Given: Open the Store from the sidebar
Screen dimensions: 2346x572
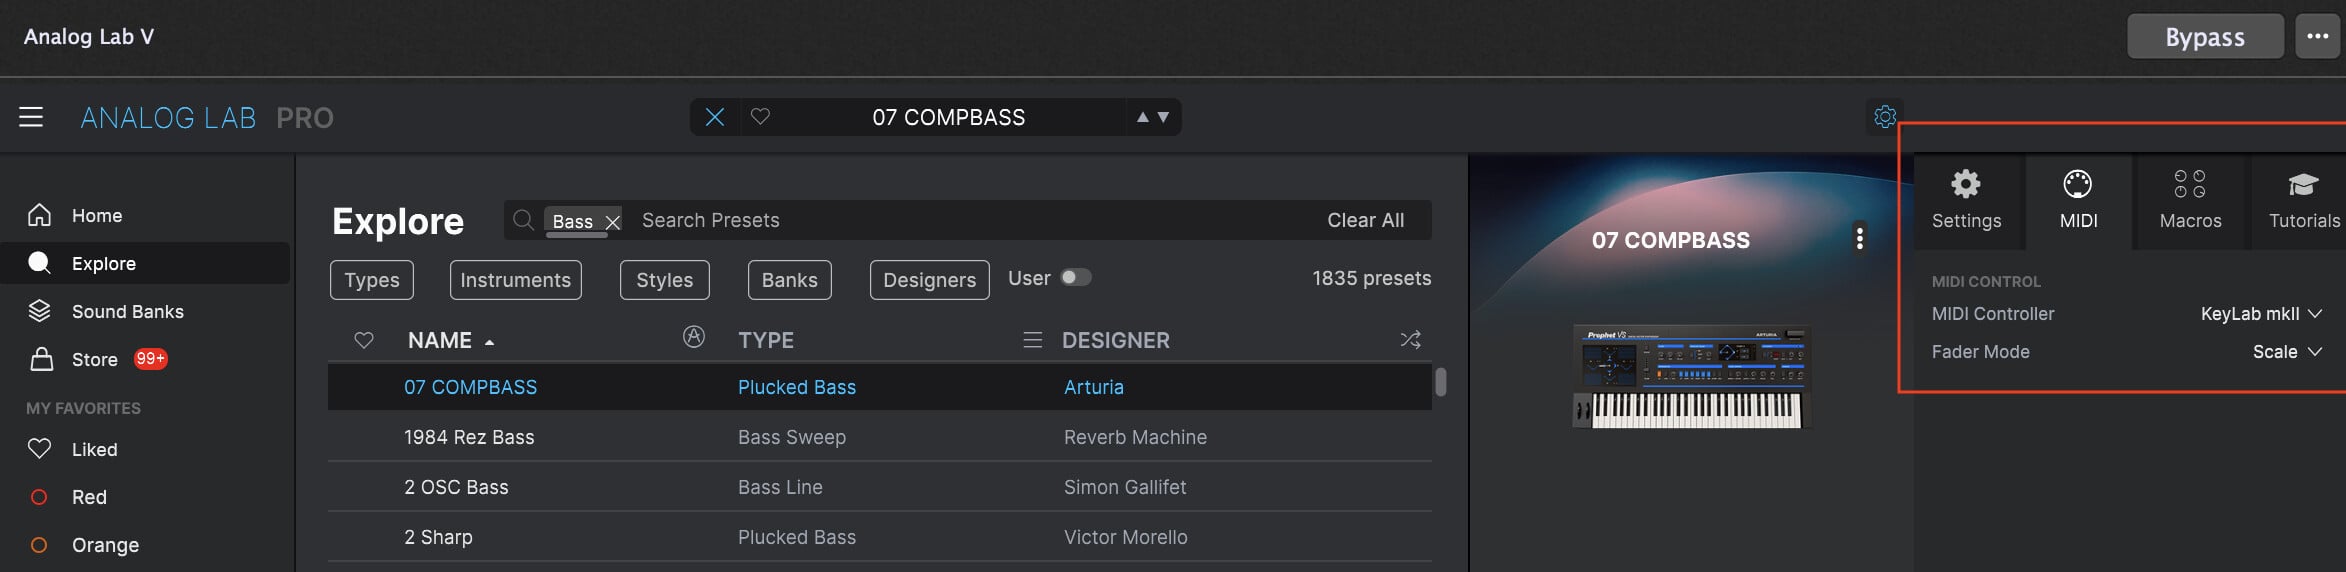Looking at the screenshot, I should (x=95, y=359).
